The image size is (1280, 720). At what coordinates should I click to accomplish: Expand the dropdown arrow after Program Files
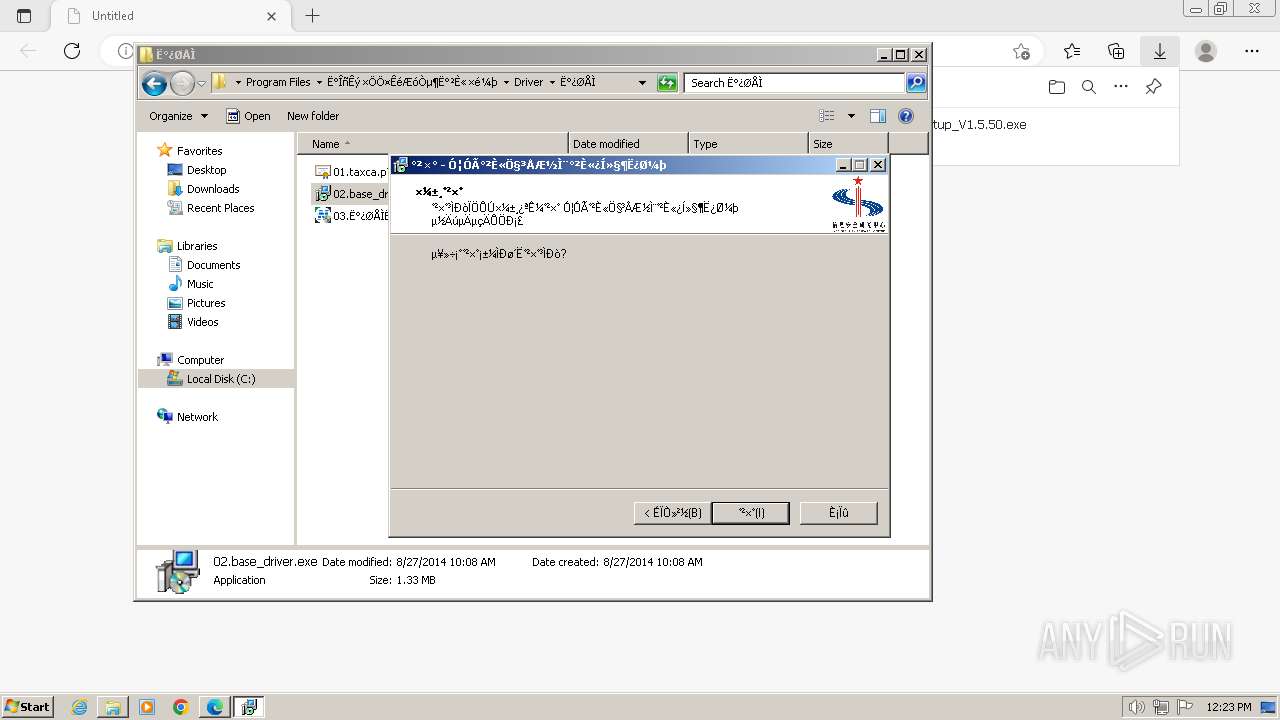coord(319,83)
